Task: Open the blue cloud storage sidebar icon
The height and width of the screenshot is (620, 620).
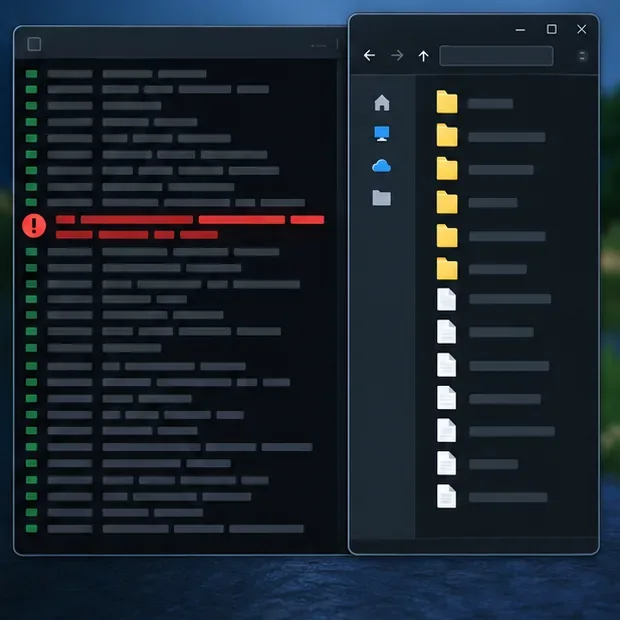Action: click(x=382, y=166)
